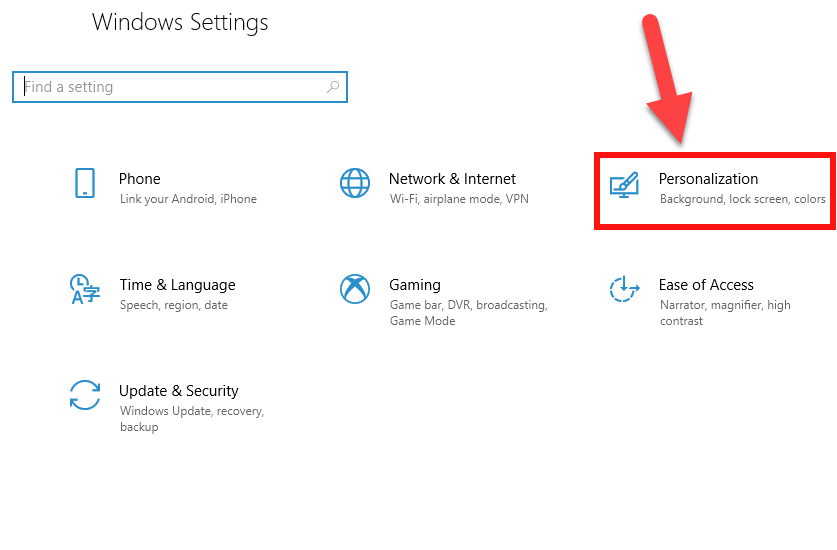The image size is (837, 550).
Task: Focus the "Find a setting" search field
Action: point(170,87)
